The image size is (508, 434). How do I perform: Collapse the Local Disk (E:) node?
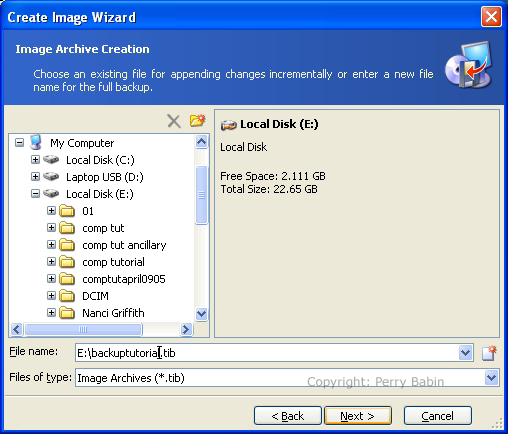point(35,194)
